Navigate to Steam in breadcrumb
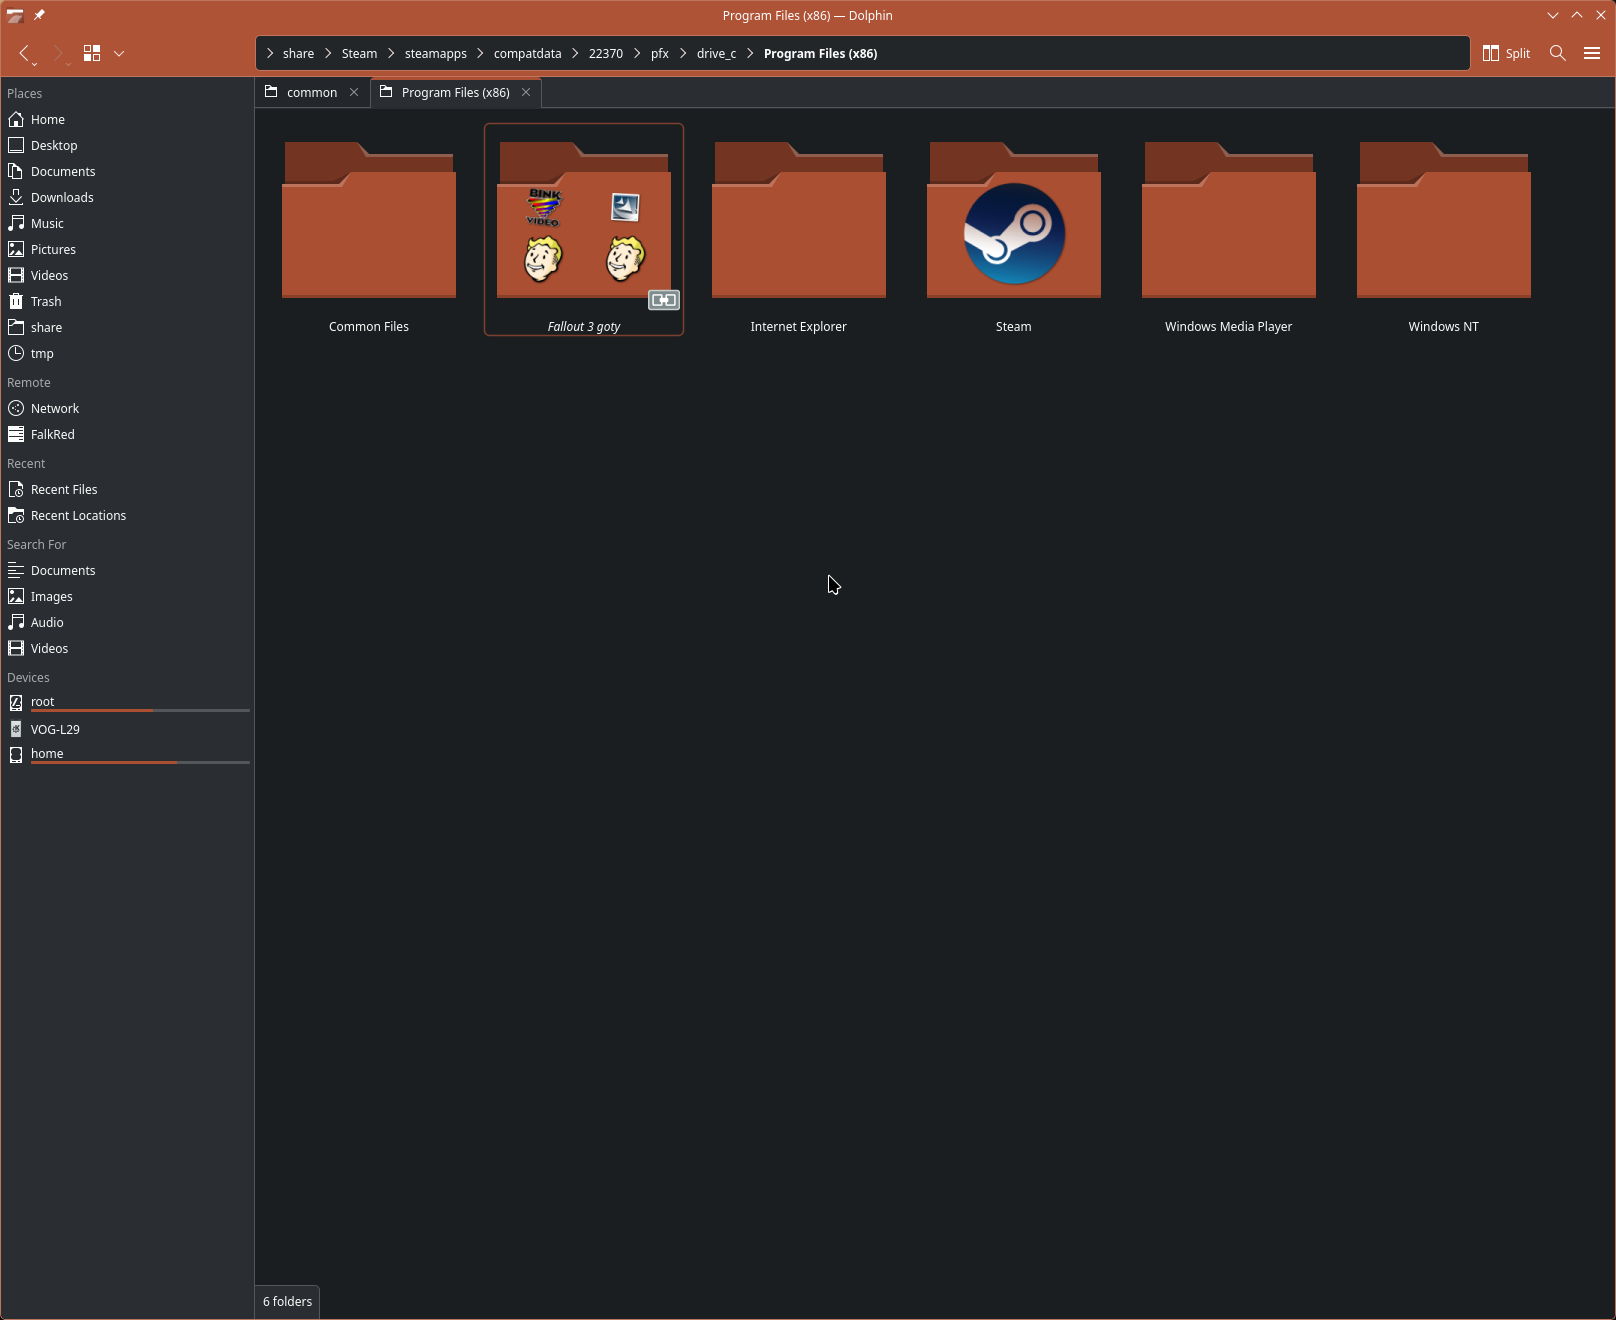This screenshot has height=1320, width=1616. pos(359,54)
